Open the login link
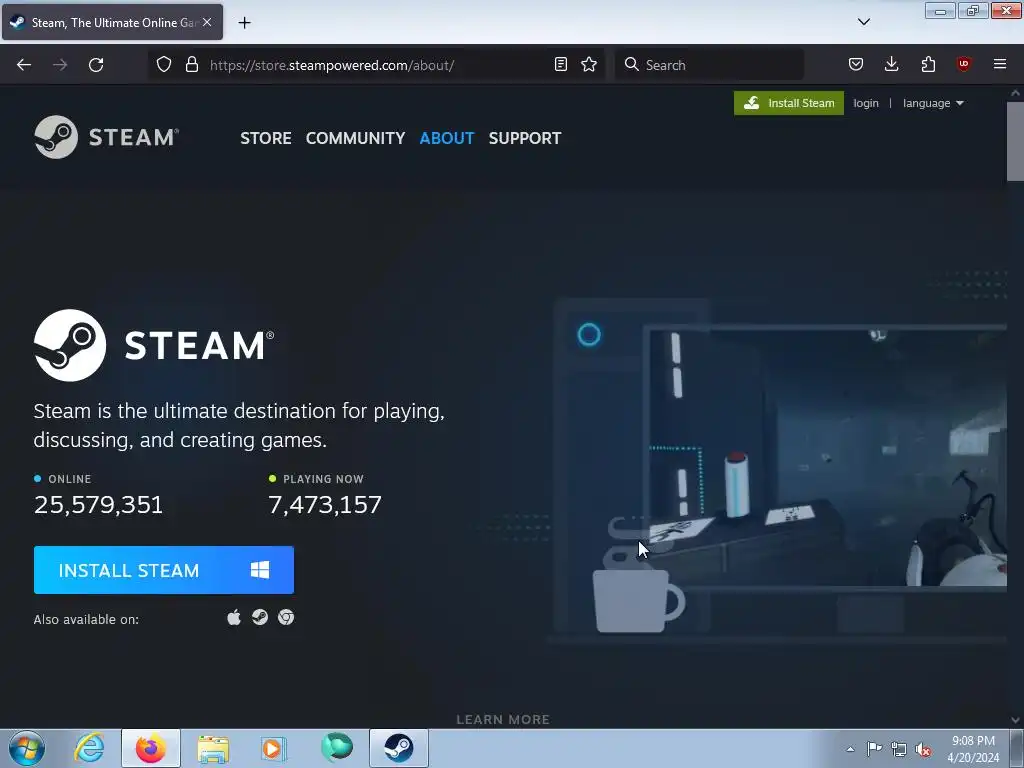The width and height of the screenshot is (1024, 768). (x=866, y=103)
